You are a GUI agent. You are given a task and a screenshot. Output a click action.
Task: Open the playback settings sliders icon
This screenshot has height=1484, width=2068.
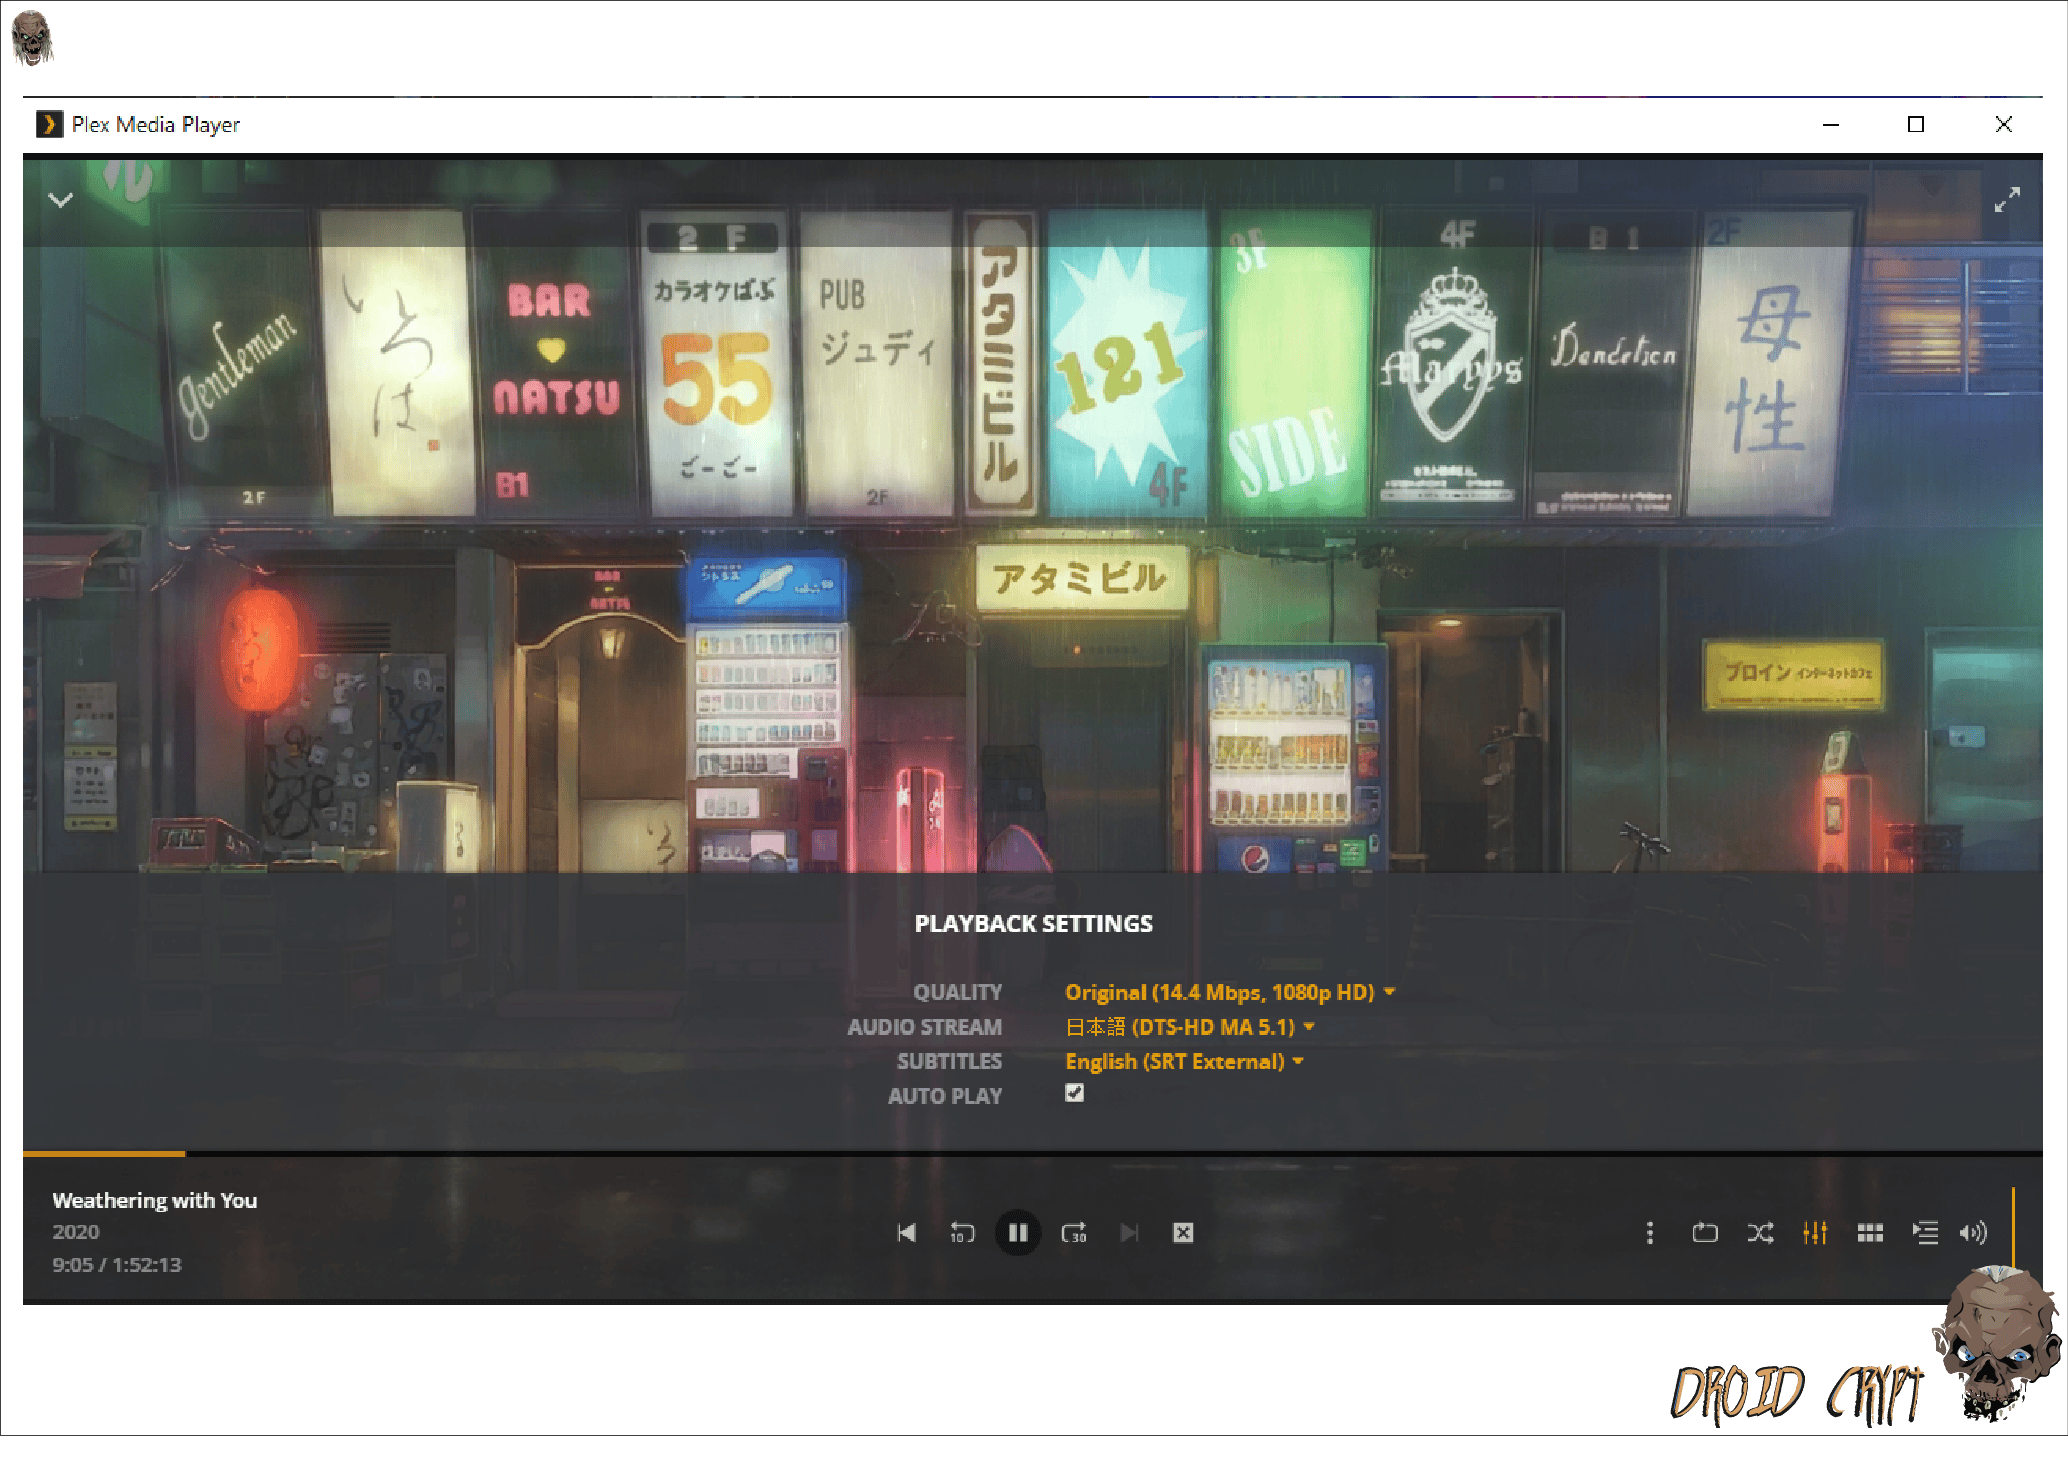(1817, 1233)
